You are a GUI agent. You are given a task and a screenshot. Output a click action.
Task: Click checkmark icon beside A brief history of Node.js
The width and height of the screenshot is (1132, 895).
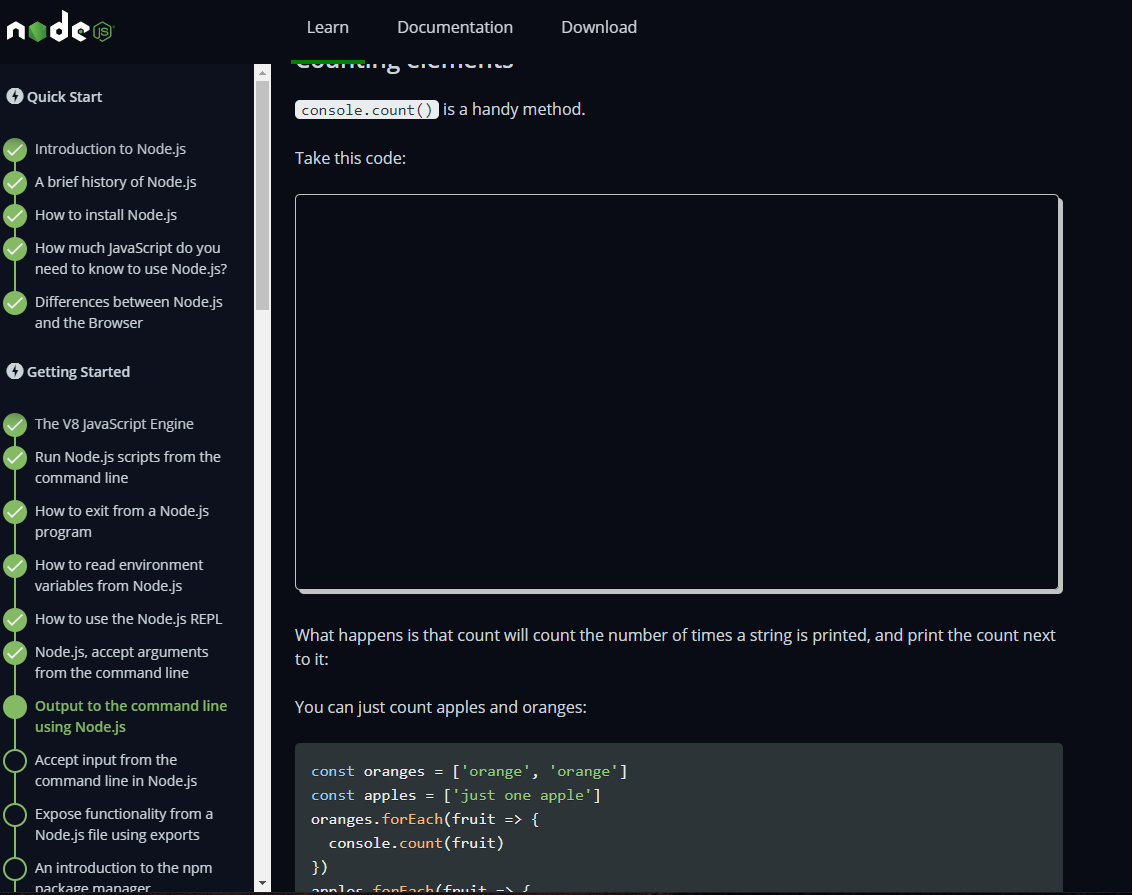[x=15, y=183]
